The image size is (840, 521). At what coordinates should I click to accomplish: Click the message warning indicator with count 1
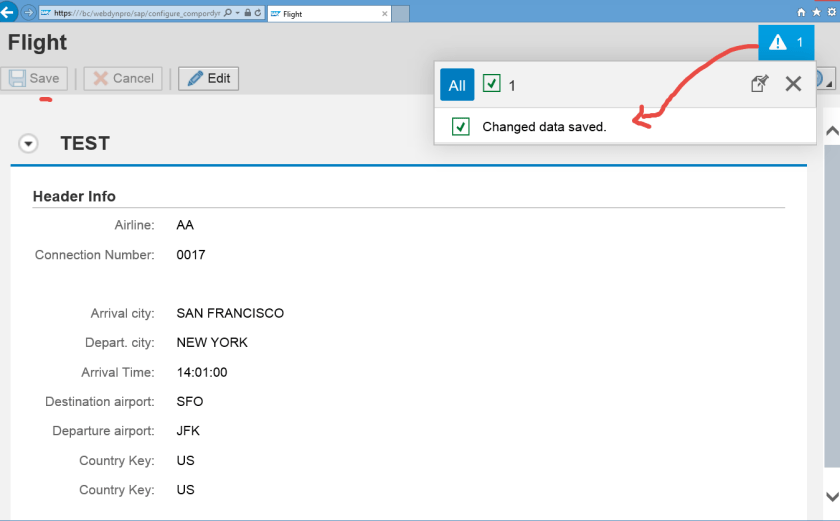tap(786, 42)
